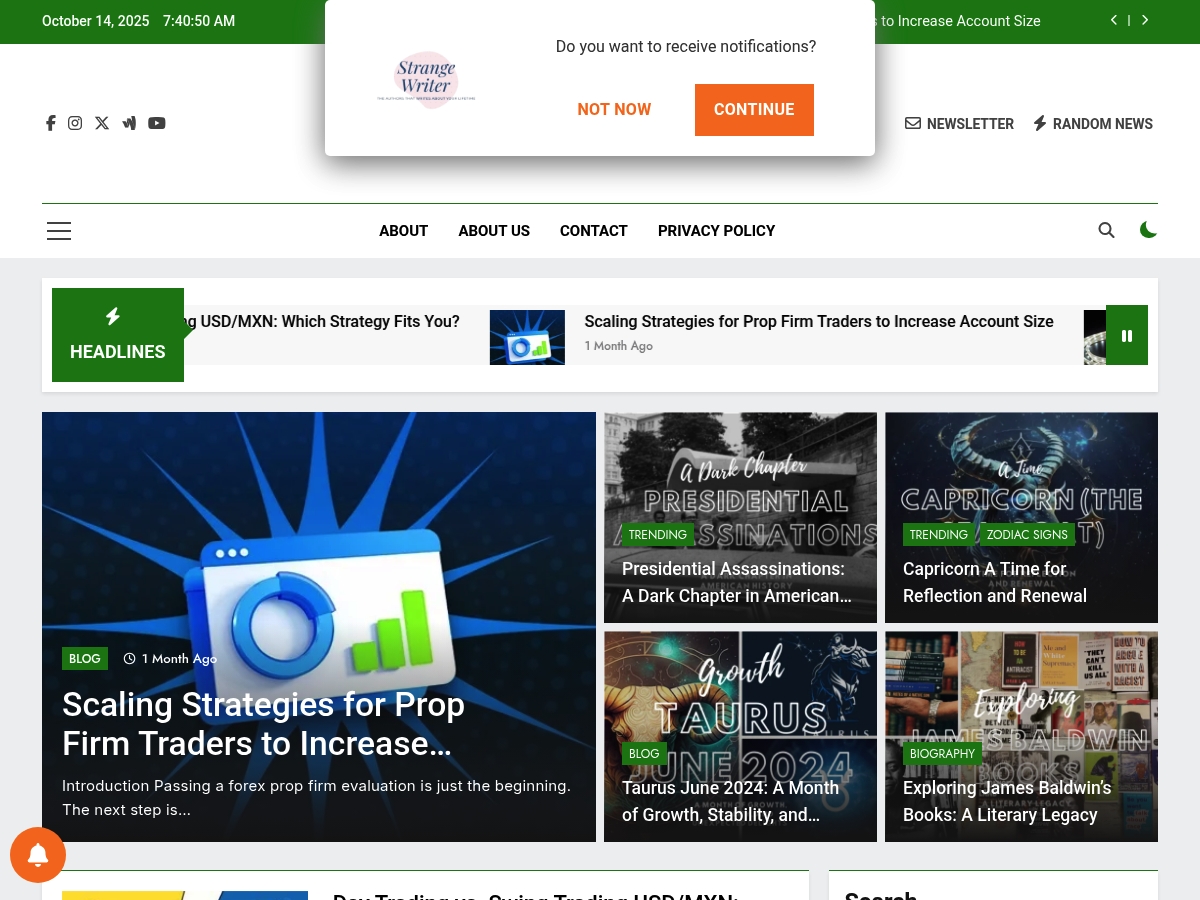
Task: Go to the previous top ticker item
Action: 1114,20
